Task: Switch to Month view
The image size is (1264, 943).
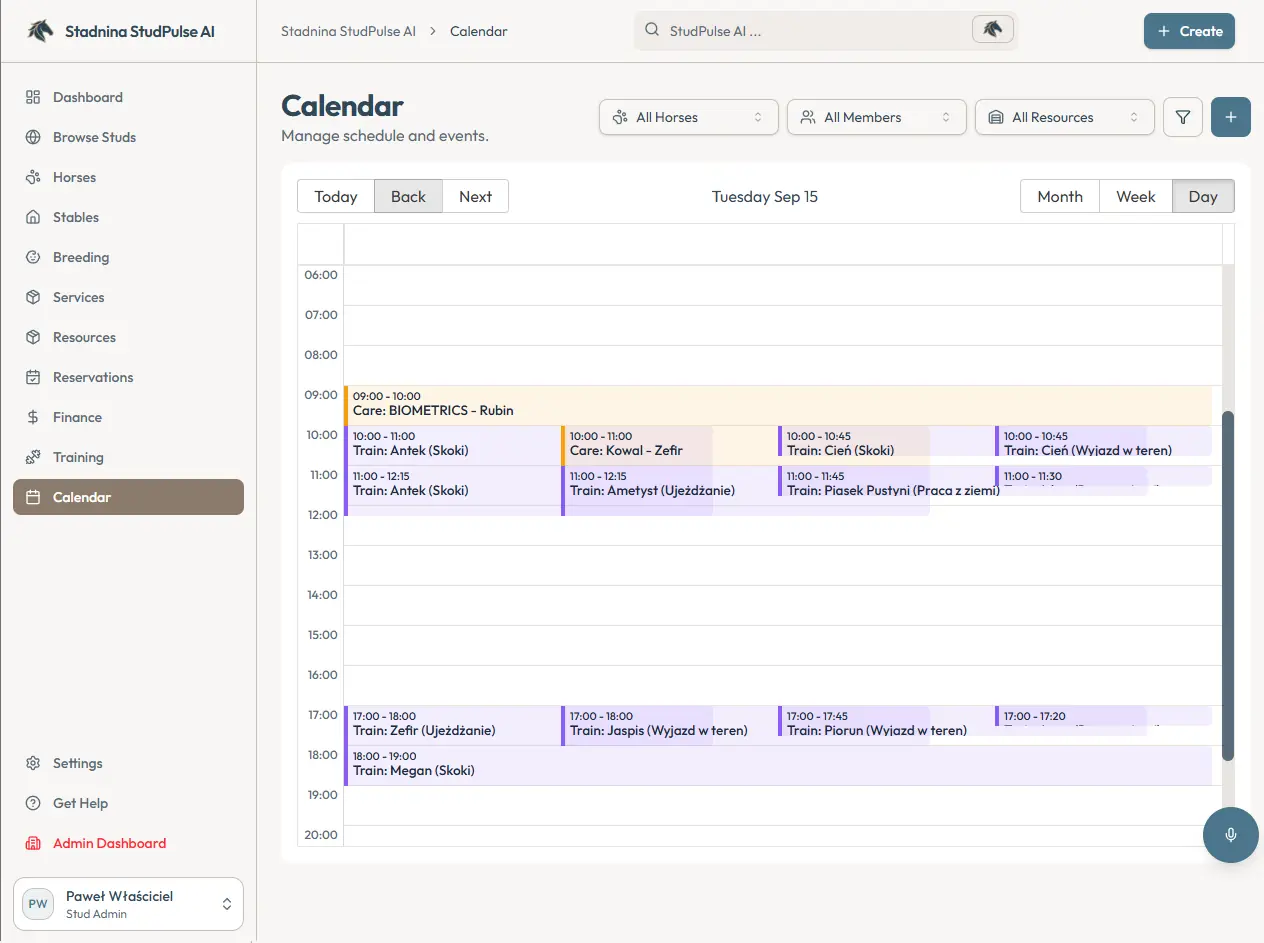Action: [x=1060, y=196]
